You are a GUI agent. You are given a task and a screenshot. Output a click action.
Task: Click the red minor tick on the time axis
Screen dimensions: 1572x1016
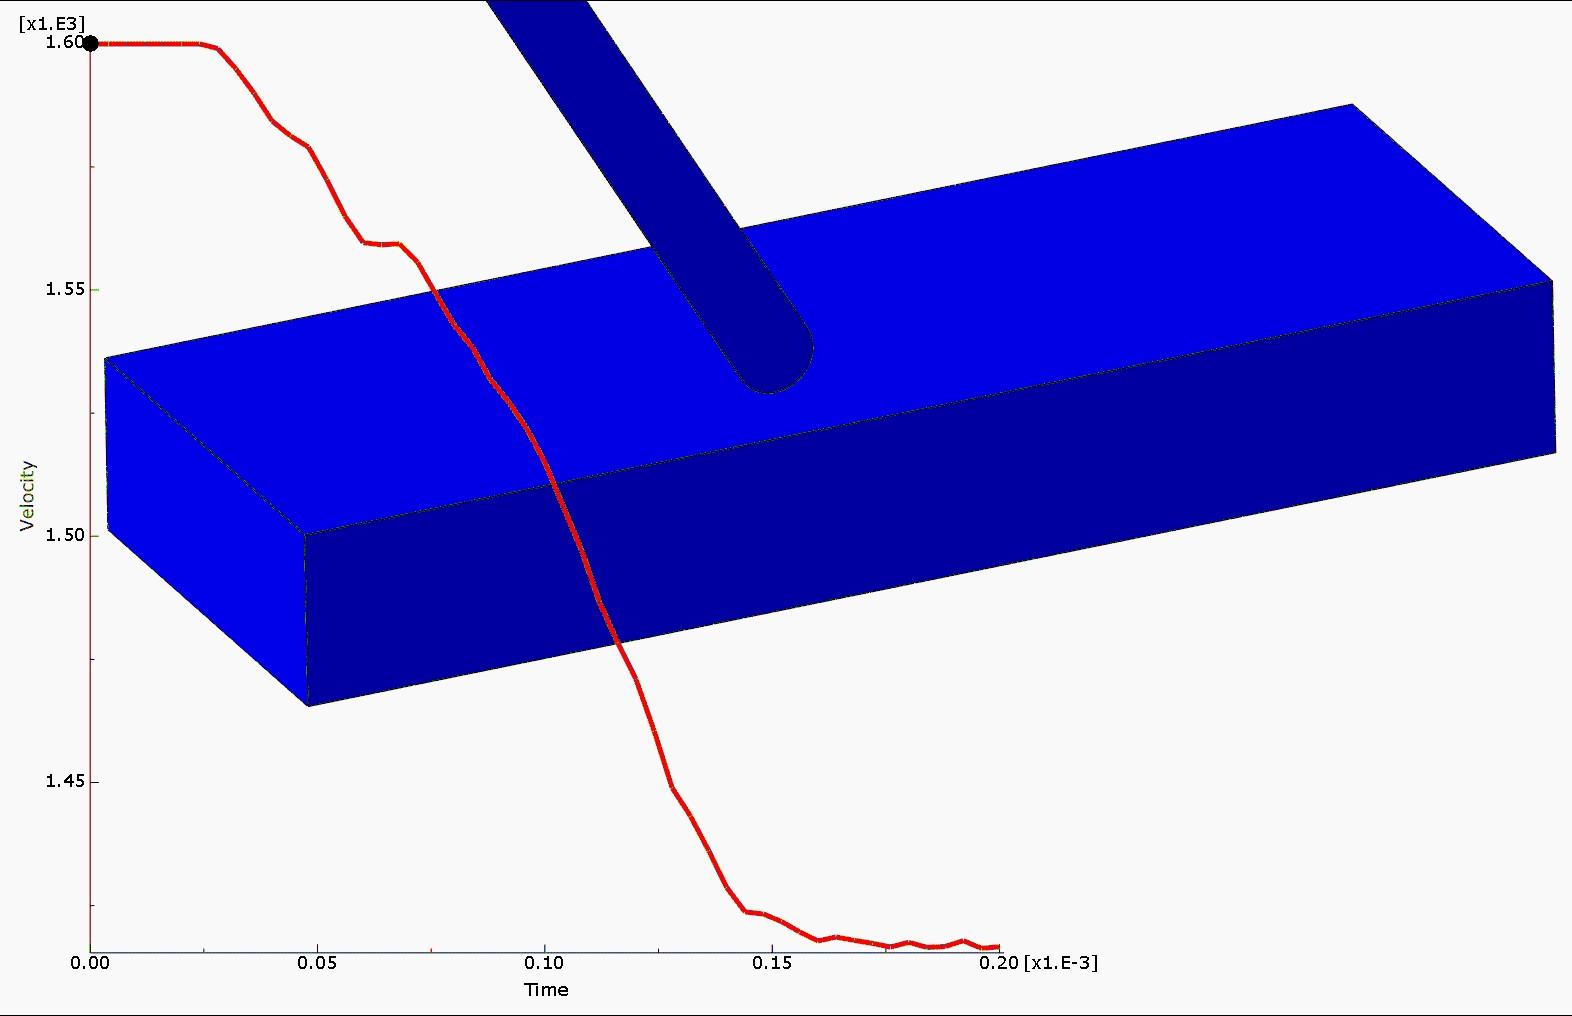pyautogui.click(x=431, y=949)
